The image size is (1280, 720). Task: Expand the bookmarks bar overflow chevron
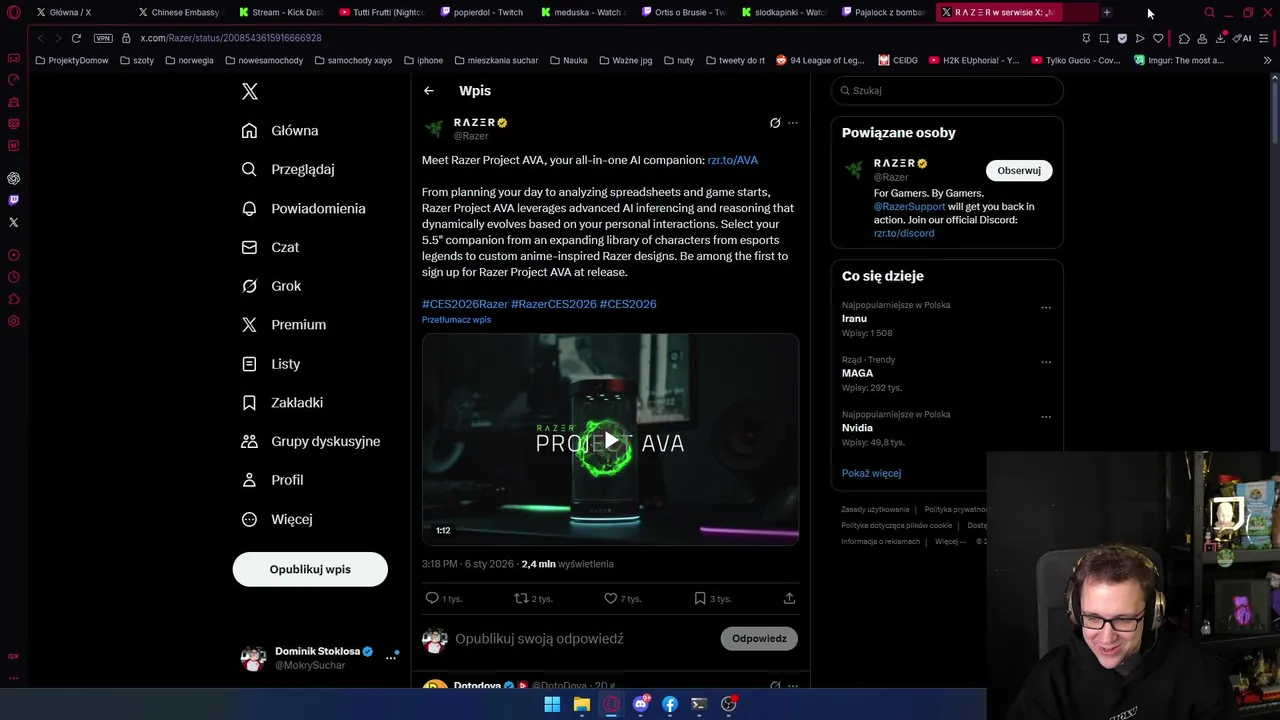1267,60
